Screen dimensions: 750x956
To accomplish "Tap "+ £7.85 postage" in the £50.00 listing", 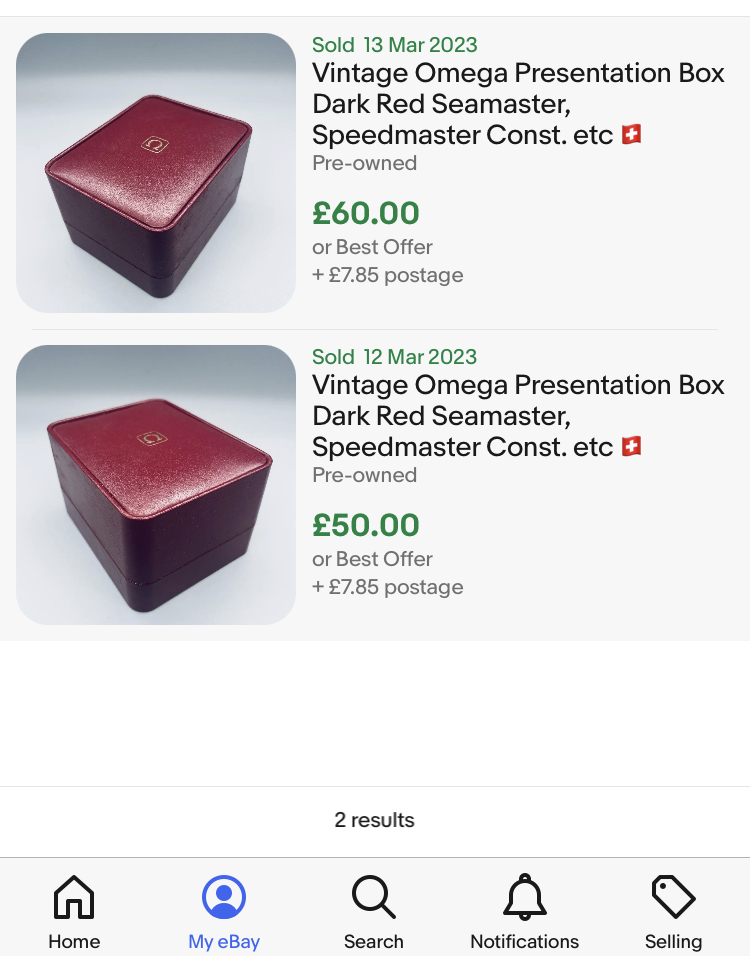I will [x=388, y=587].
